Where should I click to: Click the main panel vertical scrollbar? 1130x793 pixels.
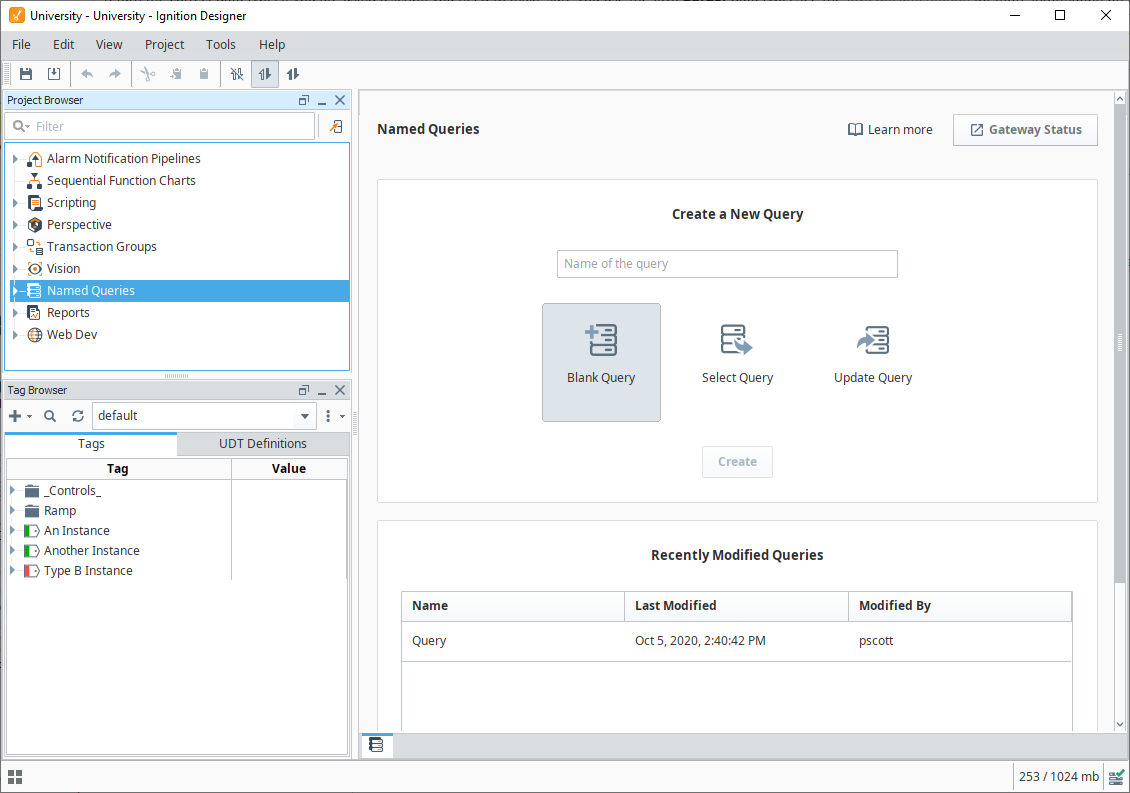1120,340
